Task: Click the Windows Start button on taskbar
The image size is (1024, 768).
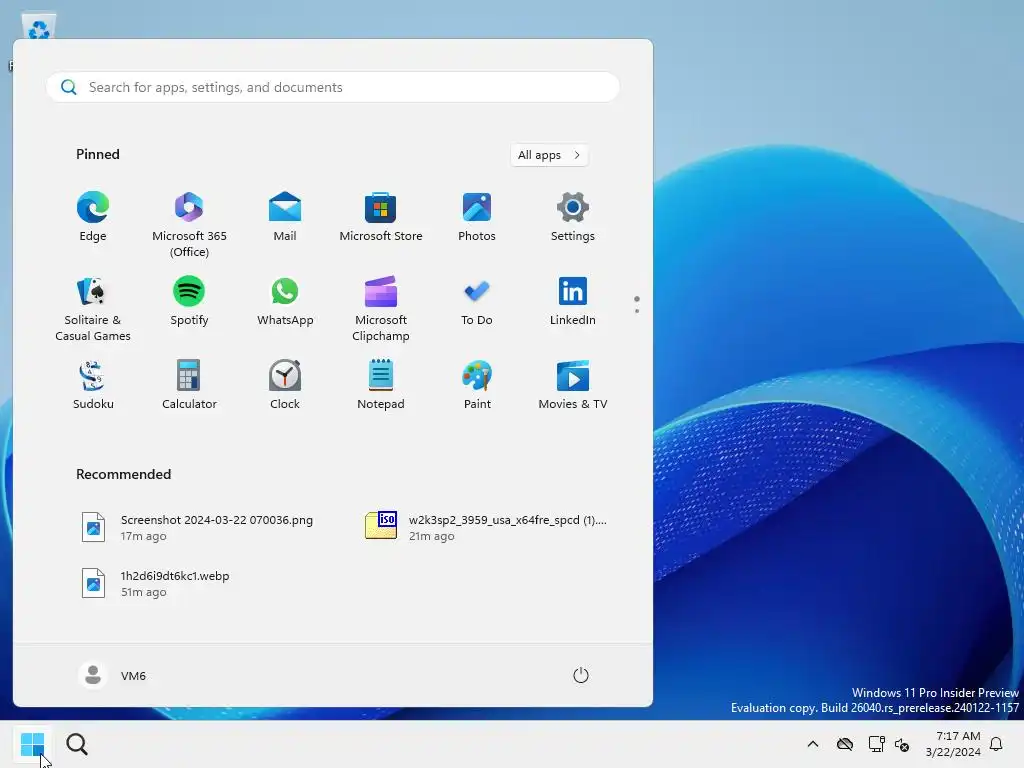Action: tap(32, 744)
